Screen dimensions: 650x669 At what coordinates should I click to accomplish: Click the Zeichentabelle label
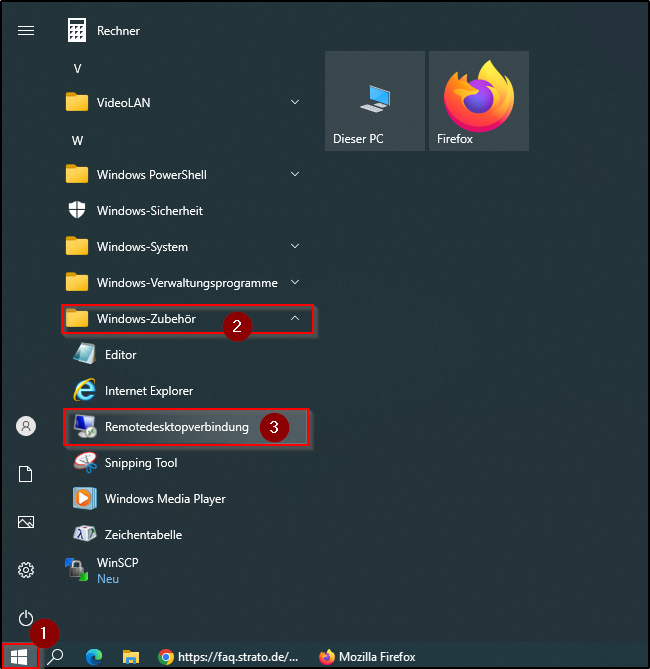pos(143,535)
